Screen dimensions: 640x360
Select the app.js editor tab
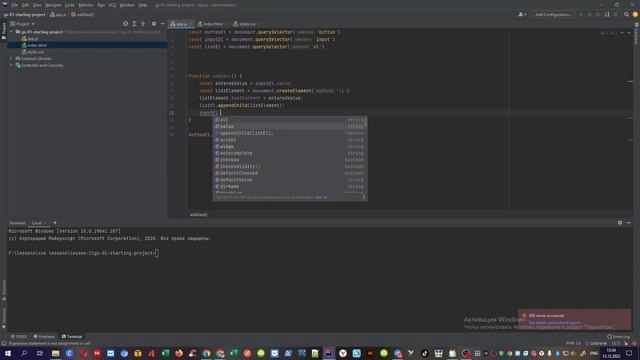[180, 24]
